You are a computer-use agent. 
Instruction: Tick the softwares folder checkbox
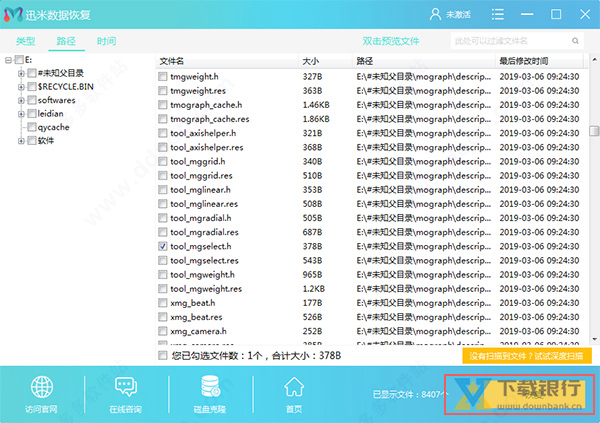pyautogui.click(x=32, y=100)
